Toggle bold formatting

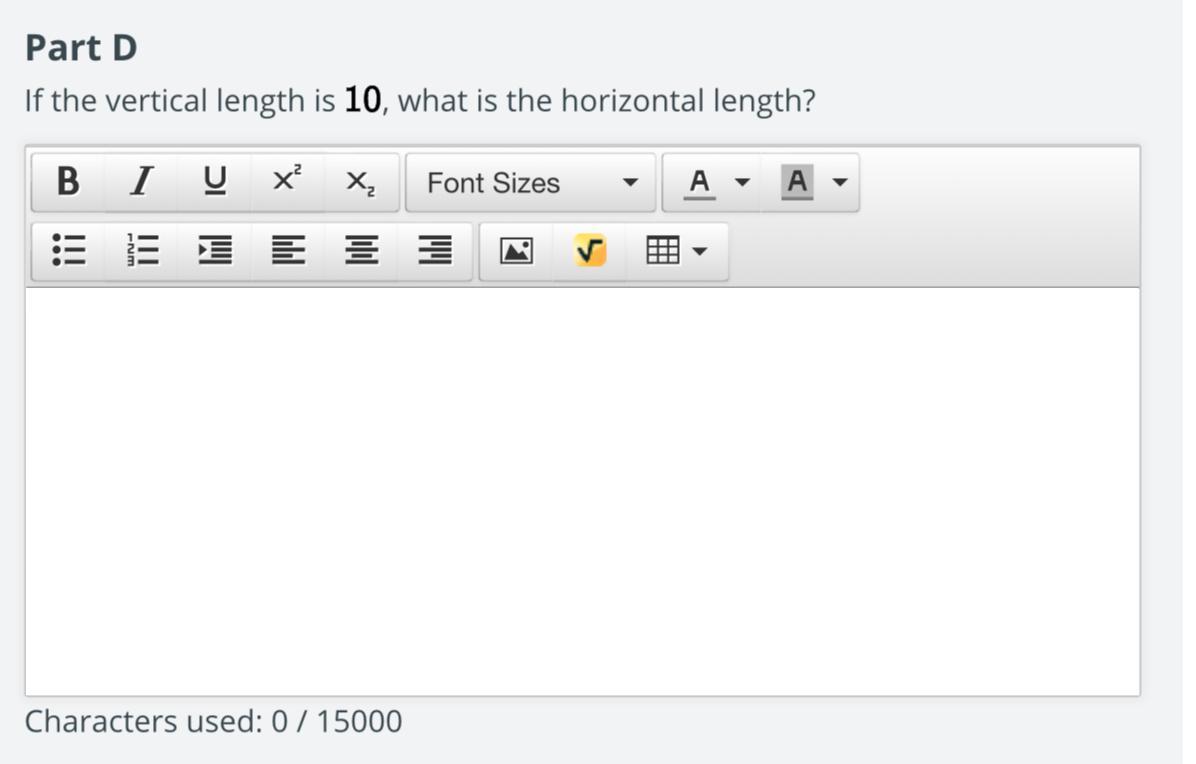[68, 182]
